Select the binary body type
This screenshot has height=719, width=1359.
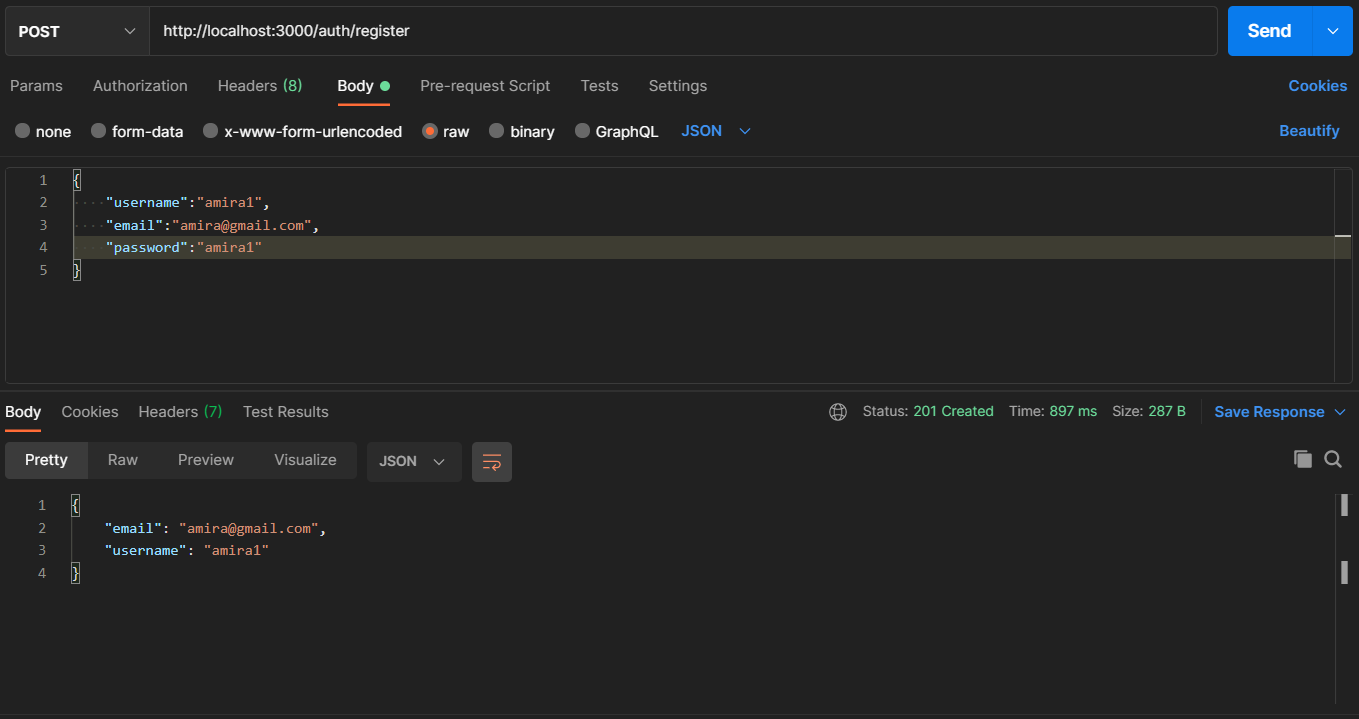pos(521,131)
